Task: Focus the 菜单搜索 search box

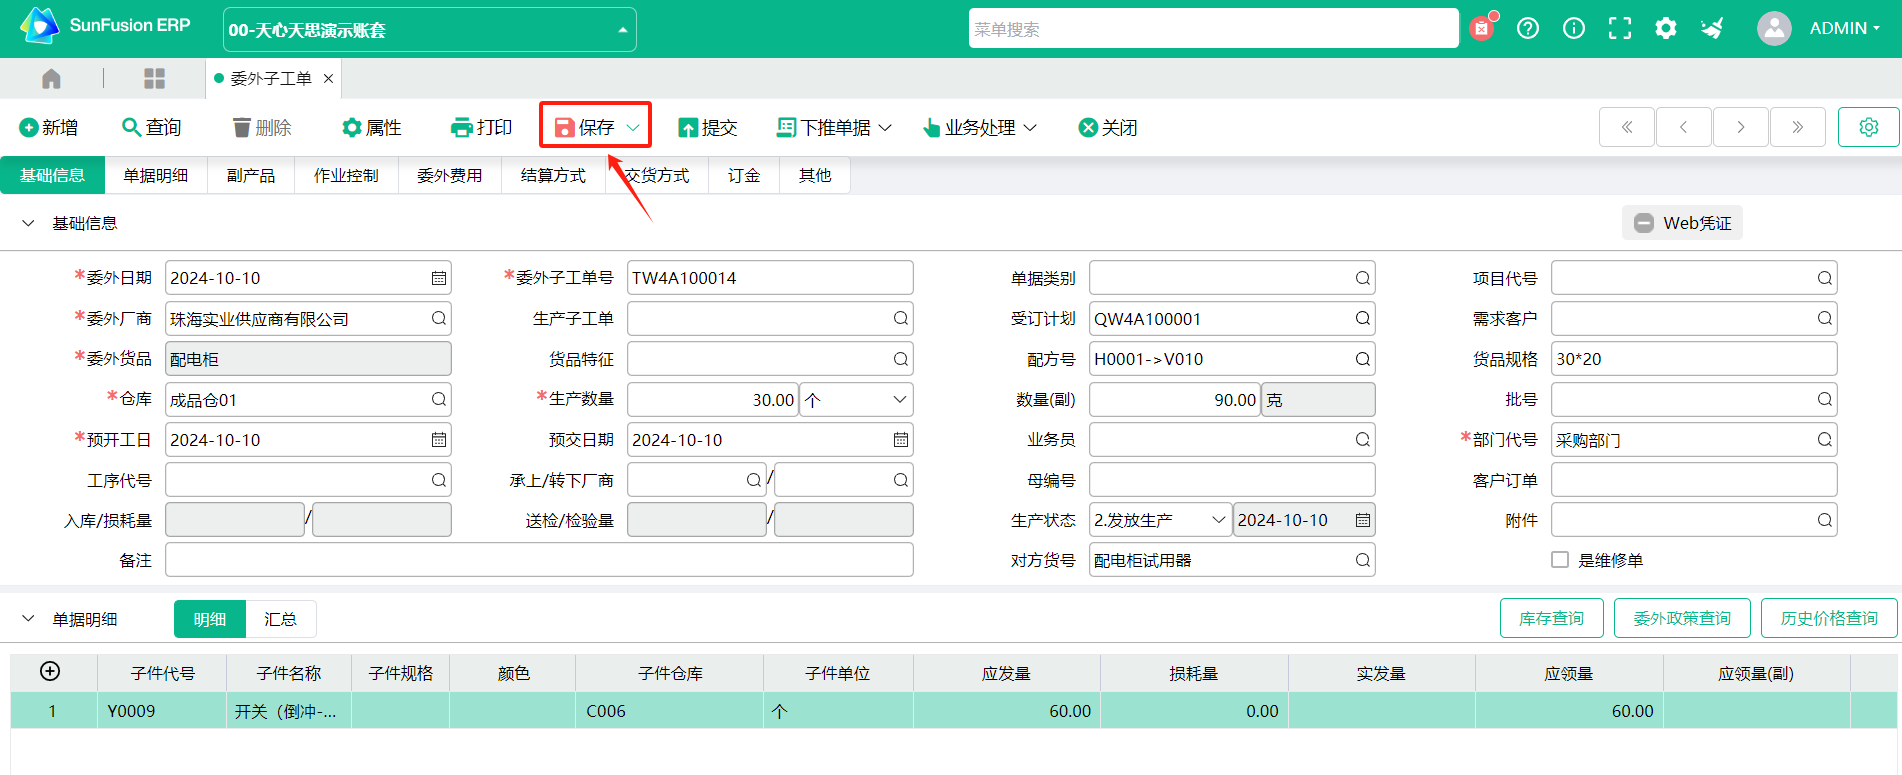Action: pos(1213,29)
